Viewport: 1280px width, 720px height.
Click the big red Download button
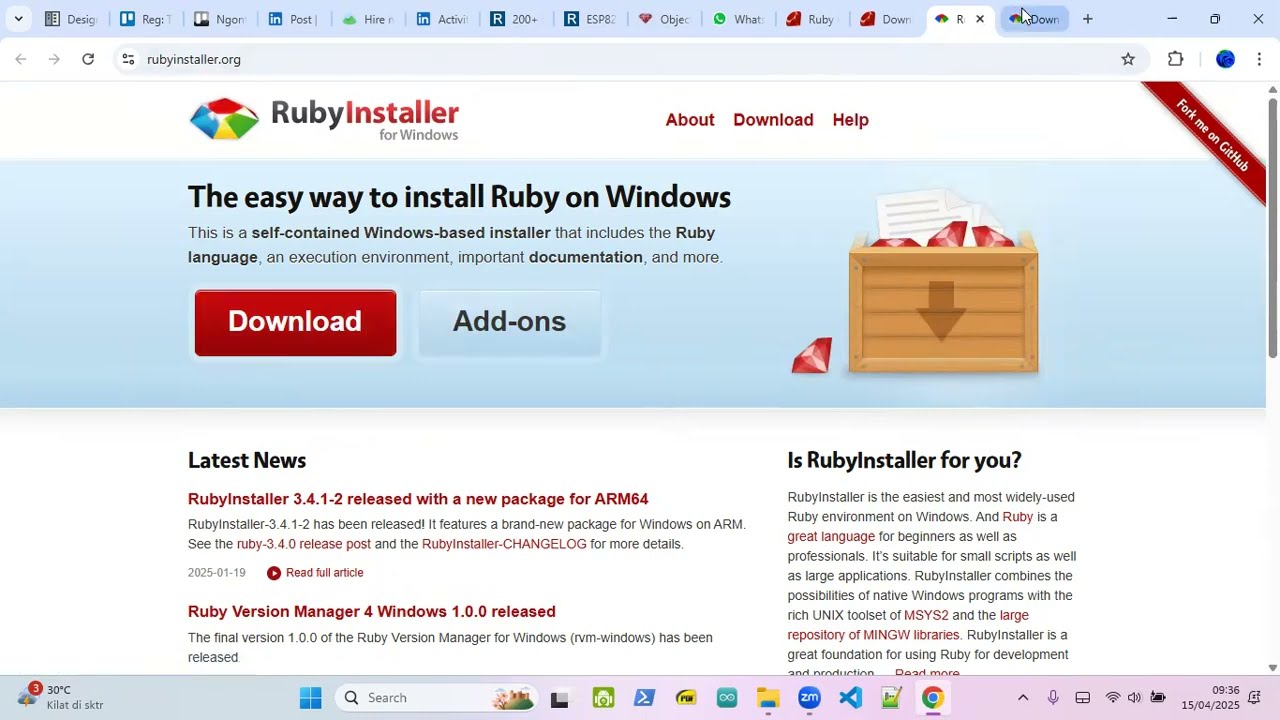[x=295, y=323]
